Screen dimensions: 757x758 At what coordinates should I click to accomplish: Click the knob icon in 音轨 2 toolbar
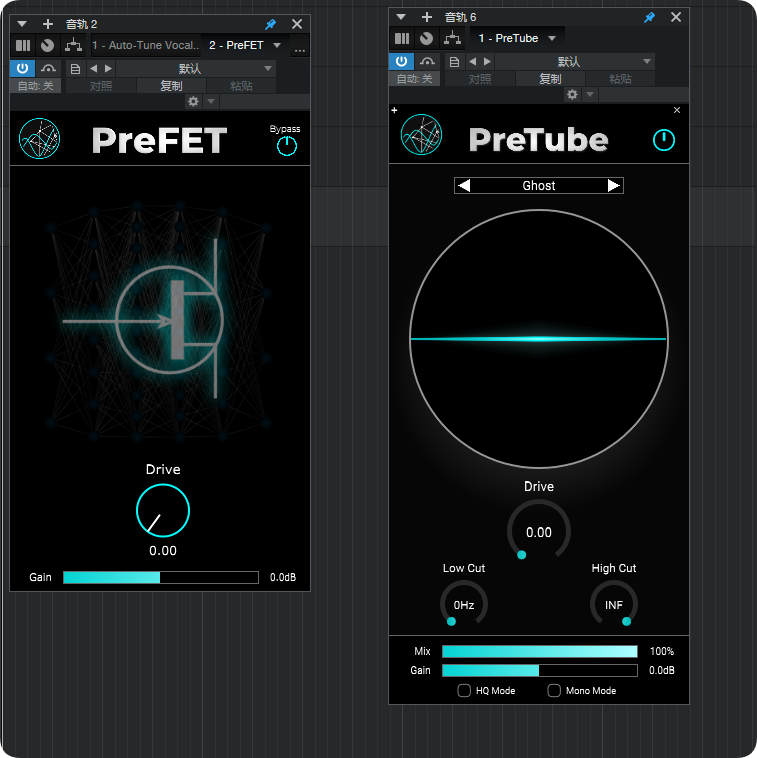tap(47, 45)
